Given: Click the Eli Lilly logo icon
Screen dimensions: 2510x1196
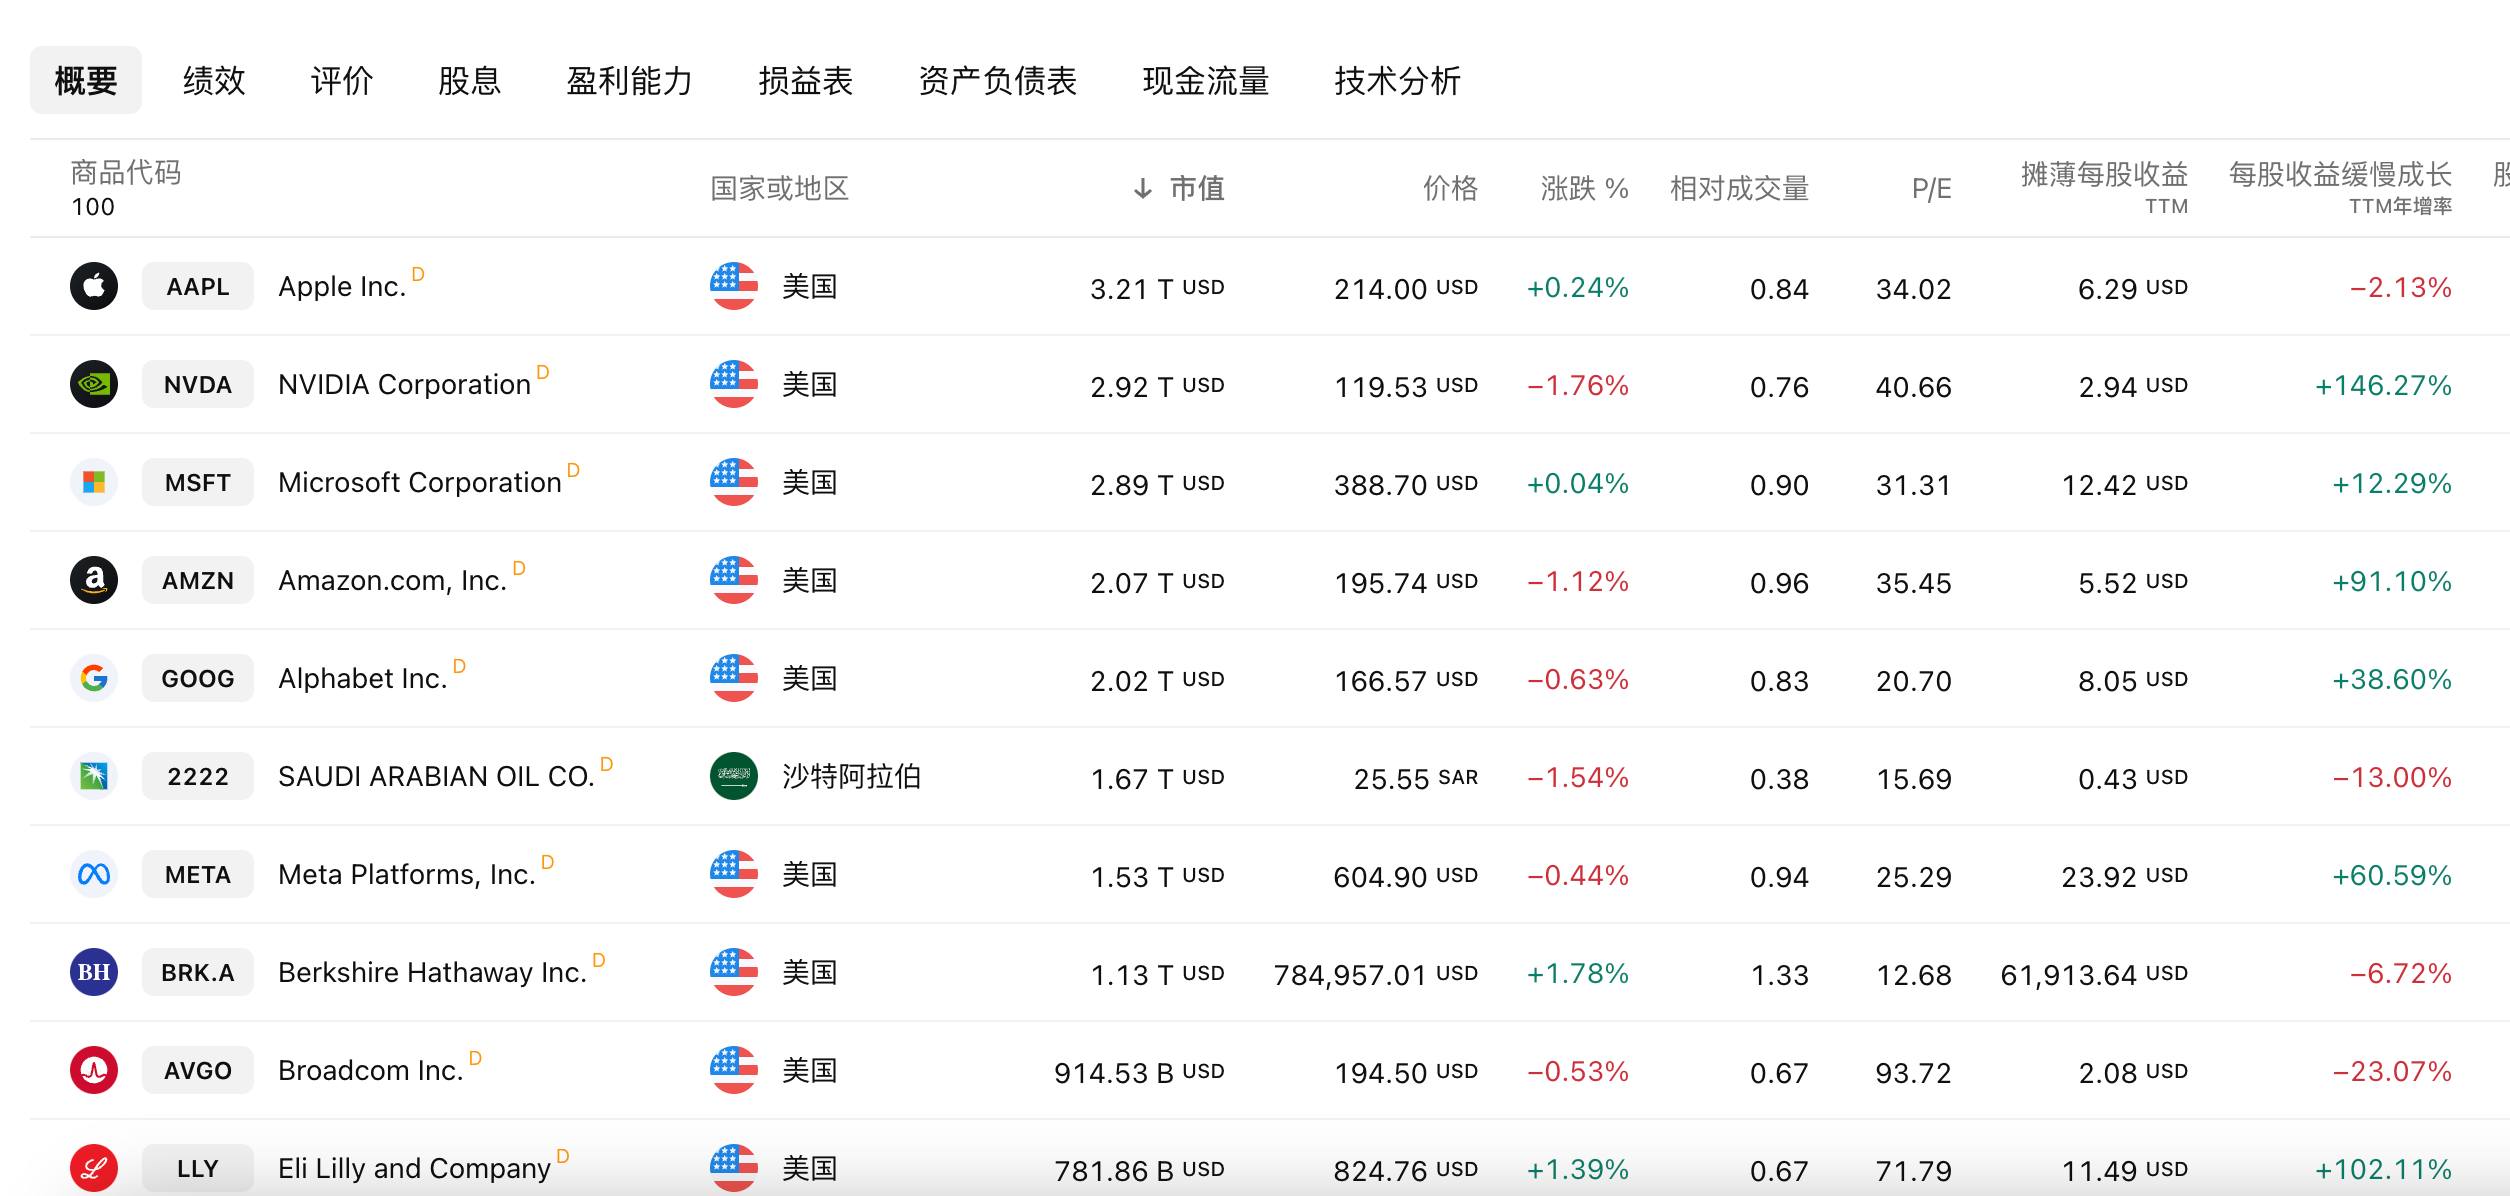Looking at the screenshot, I should point(94,1168).
